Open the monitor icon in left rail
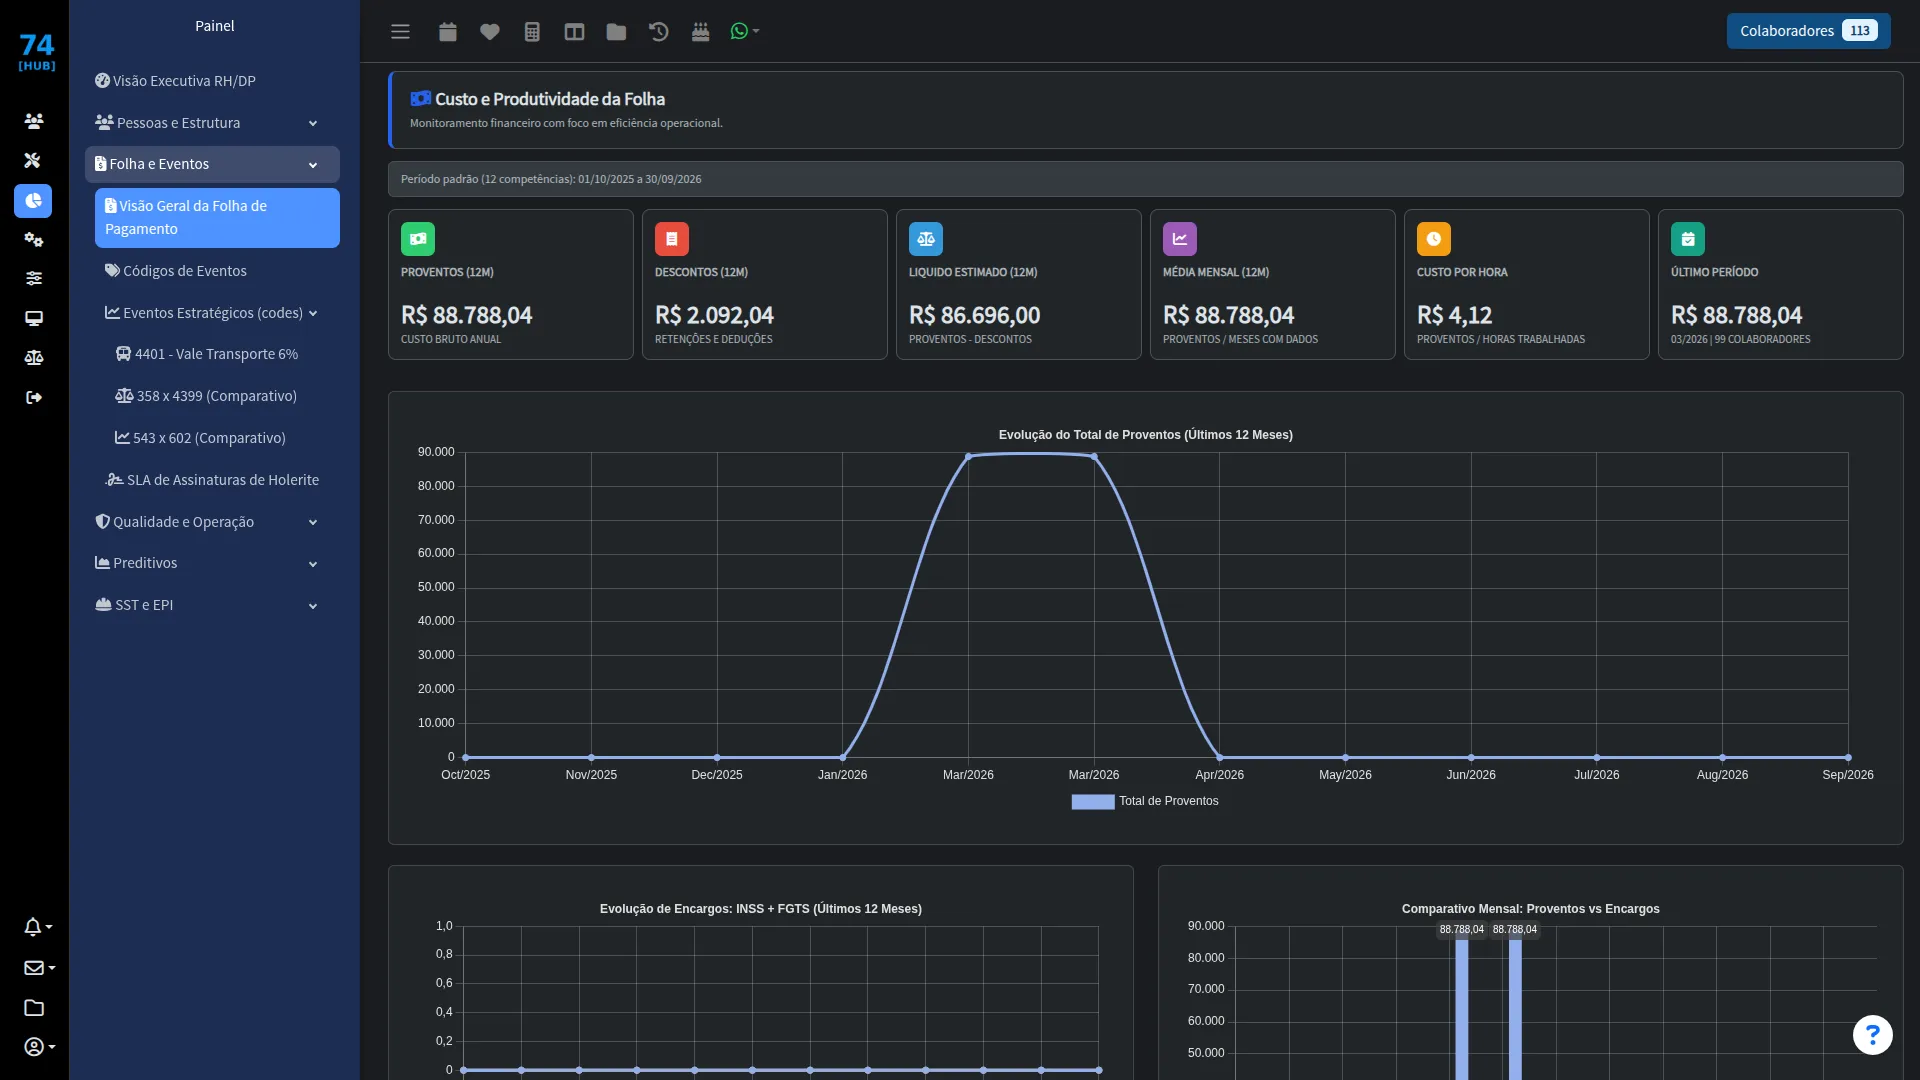 (33, 318)
